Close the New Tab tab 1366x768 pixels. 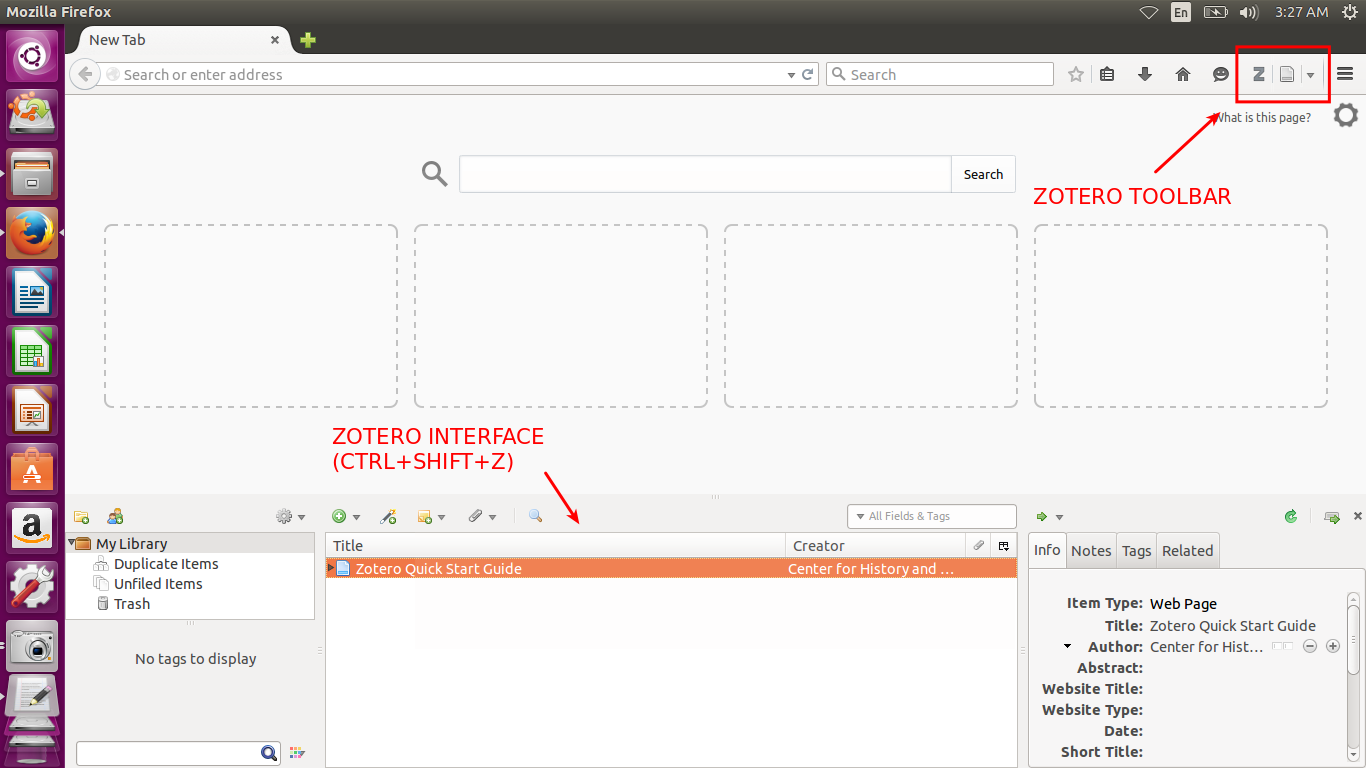[275, 40]
